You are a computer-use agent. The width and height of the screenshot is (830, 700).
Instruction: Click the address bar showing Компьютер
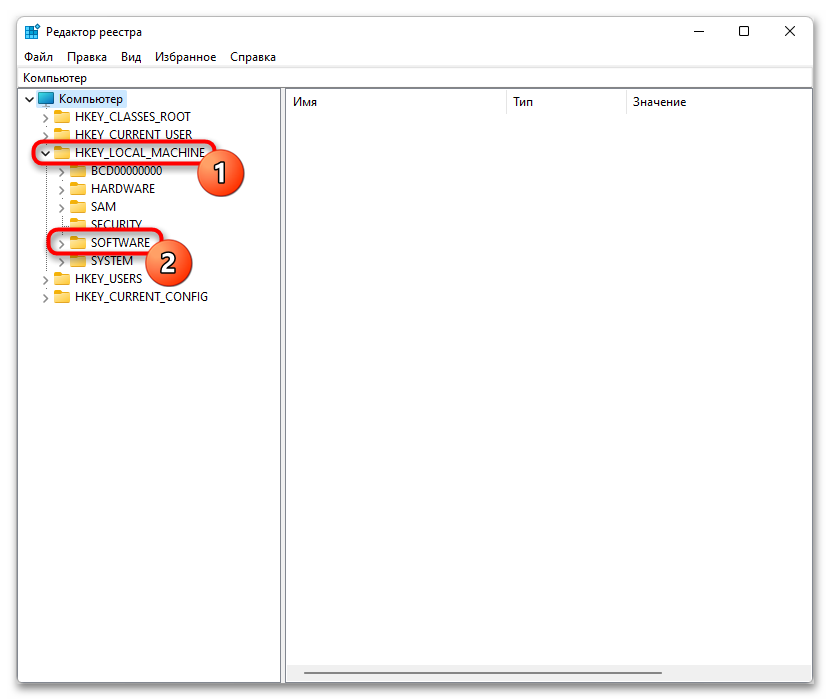coord(400,78)
